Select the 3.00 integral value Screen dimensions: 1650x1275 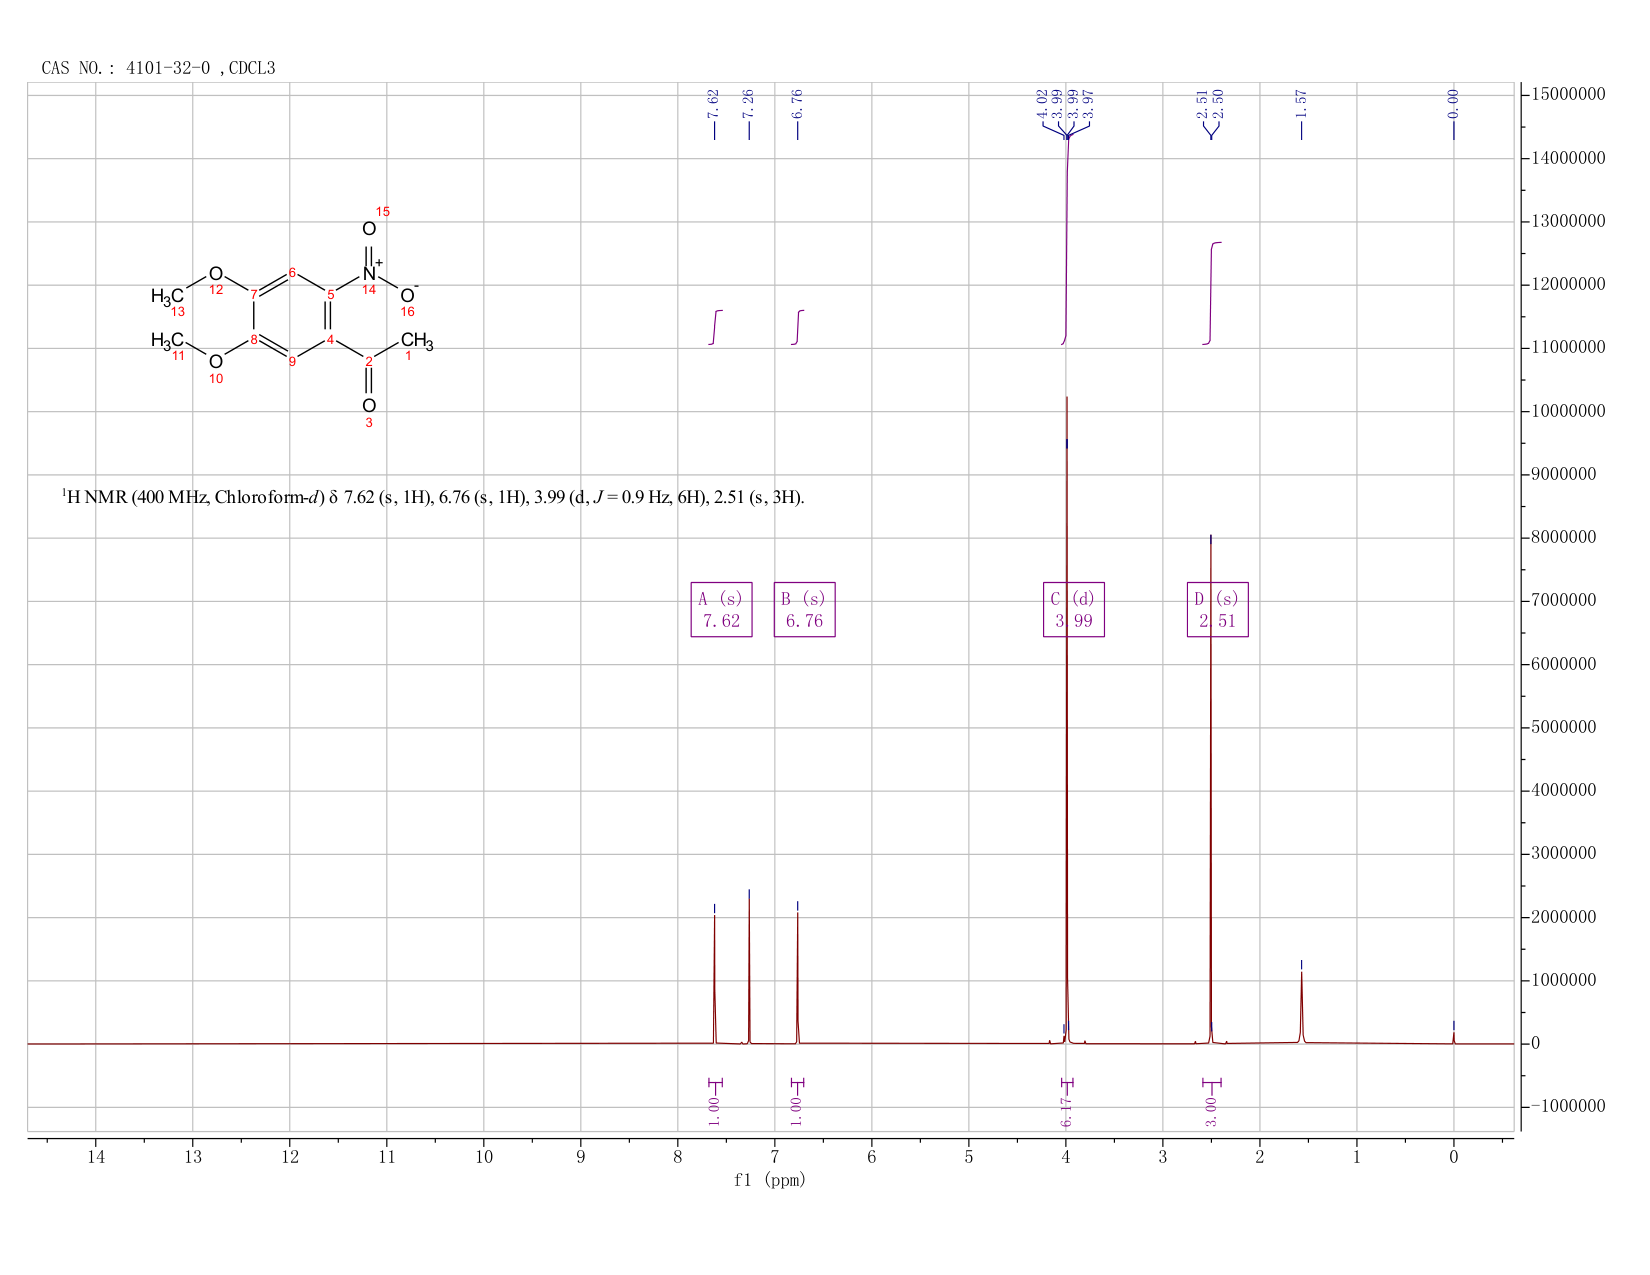point(1211,1111)
